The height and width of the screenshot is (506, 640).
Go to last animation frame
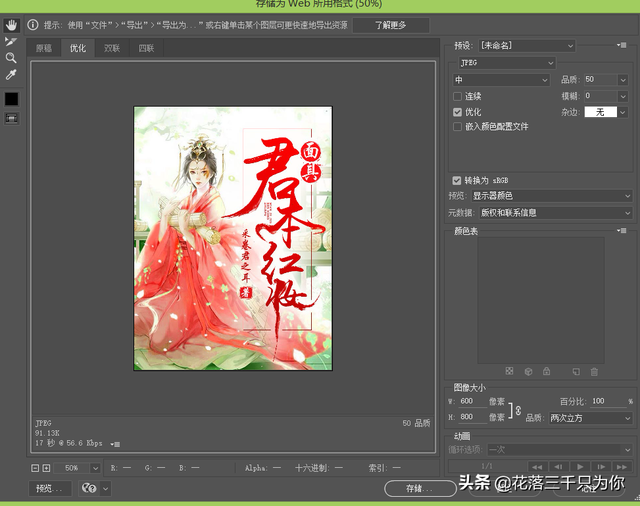point(622,466)
